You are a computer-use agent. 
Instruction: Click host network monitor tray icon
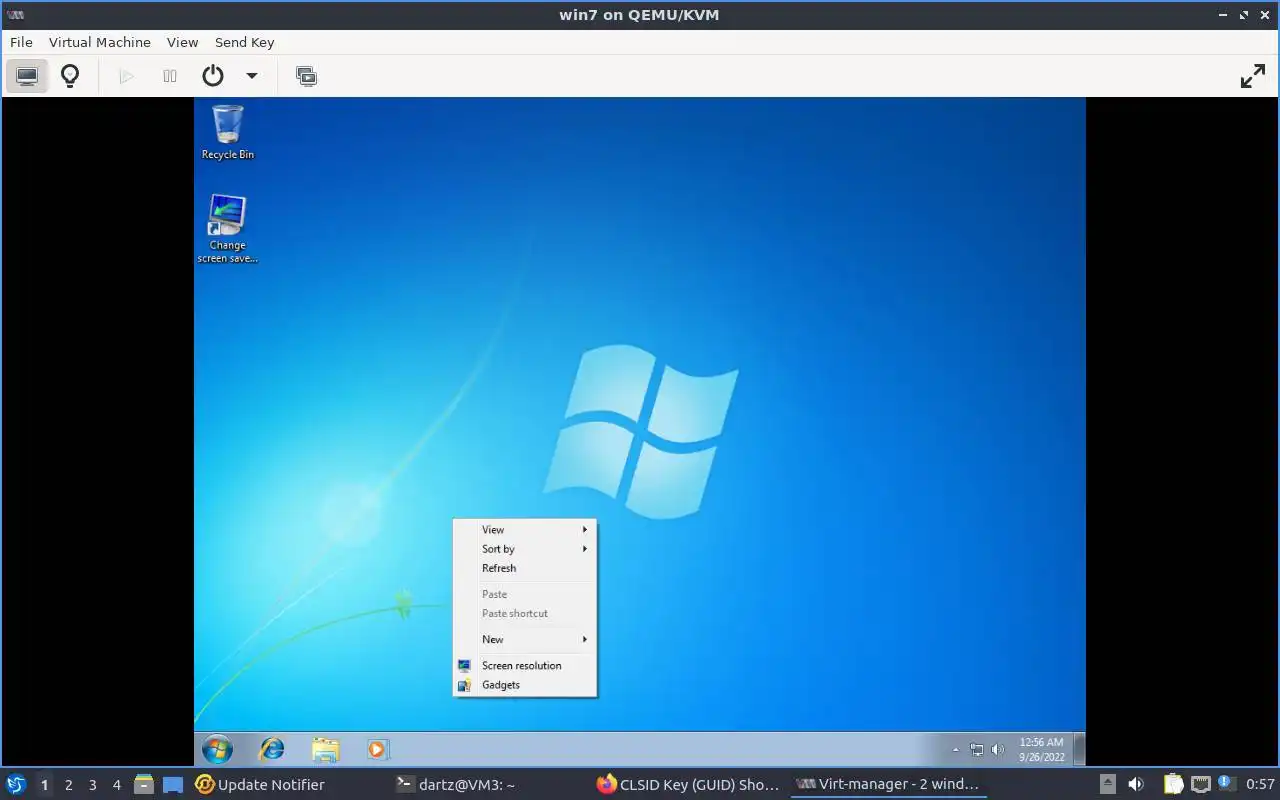[1201, 785]
